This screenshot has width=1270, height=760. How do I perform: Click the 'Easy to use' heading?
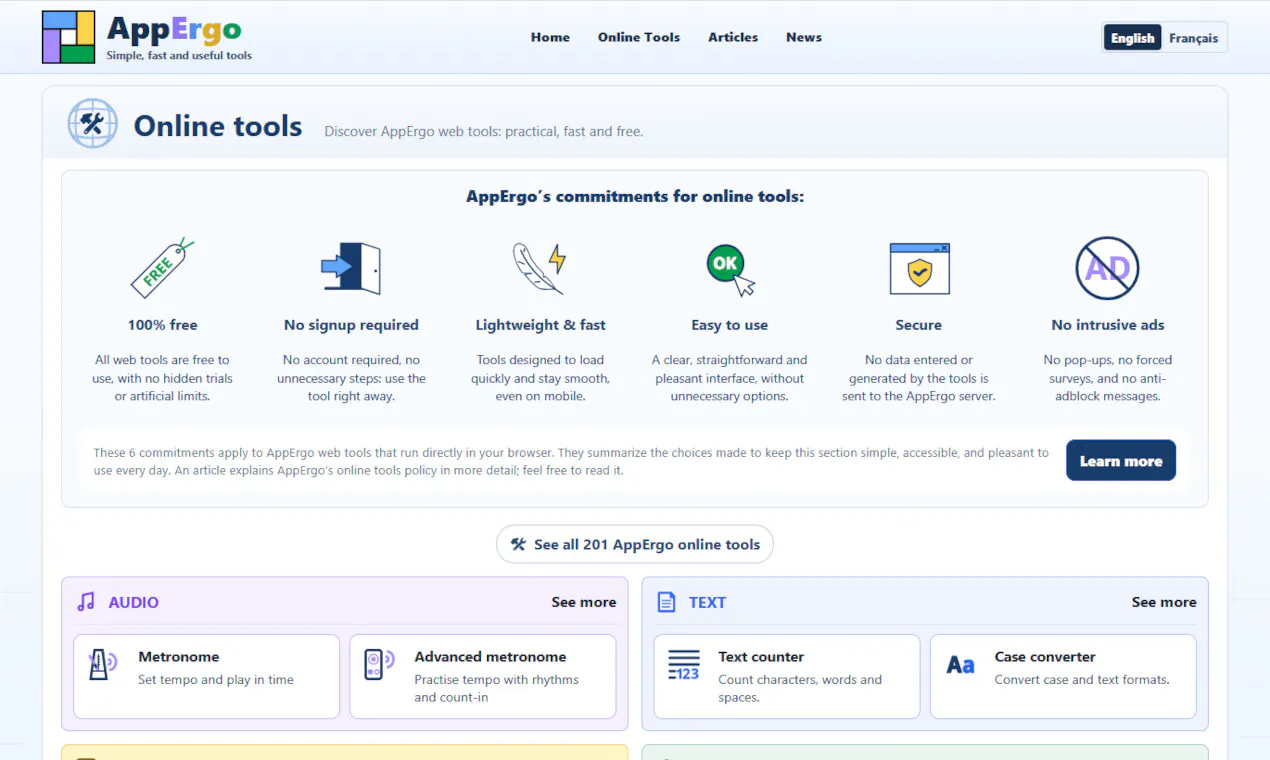coord(730,325)
